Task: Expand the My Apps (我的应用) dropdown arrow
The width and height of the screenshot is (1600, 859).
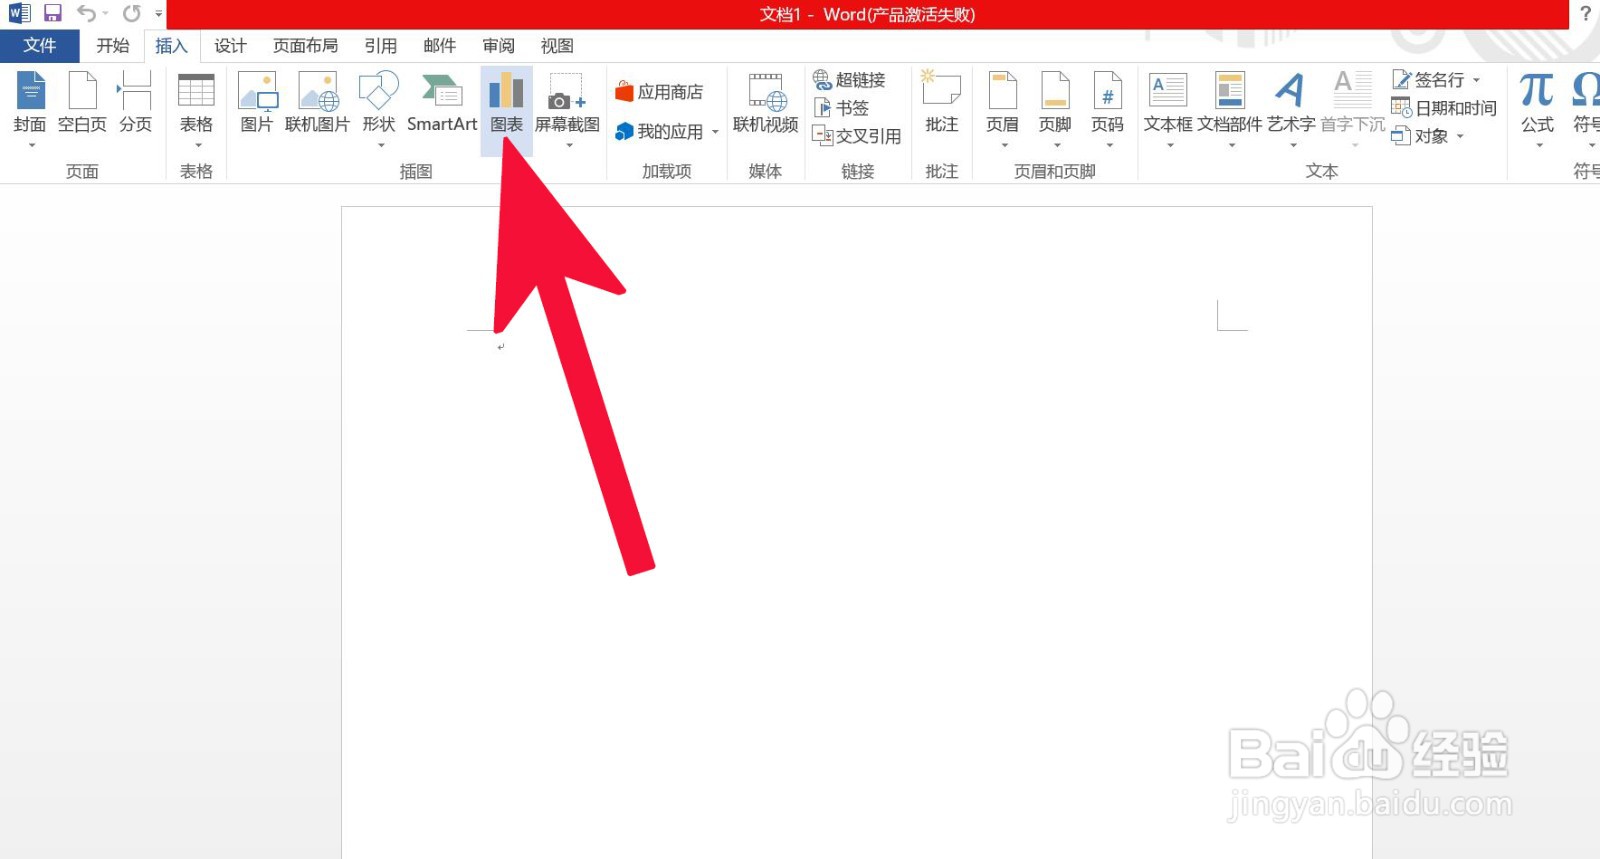Action: [x=715, y=133]
